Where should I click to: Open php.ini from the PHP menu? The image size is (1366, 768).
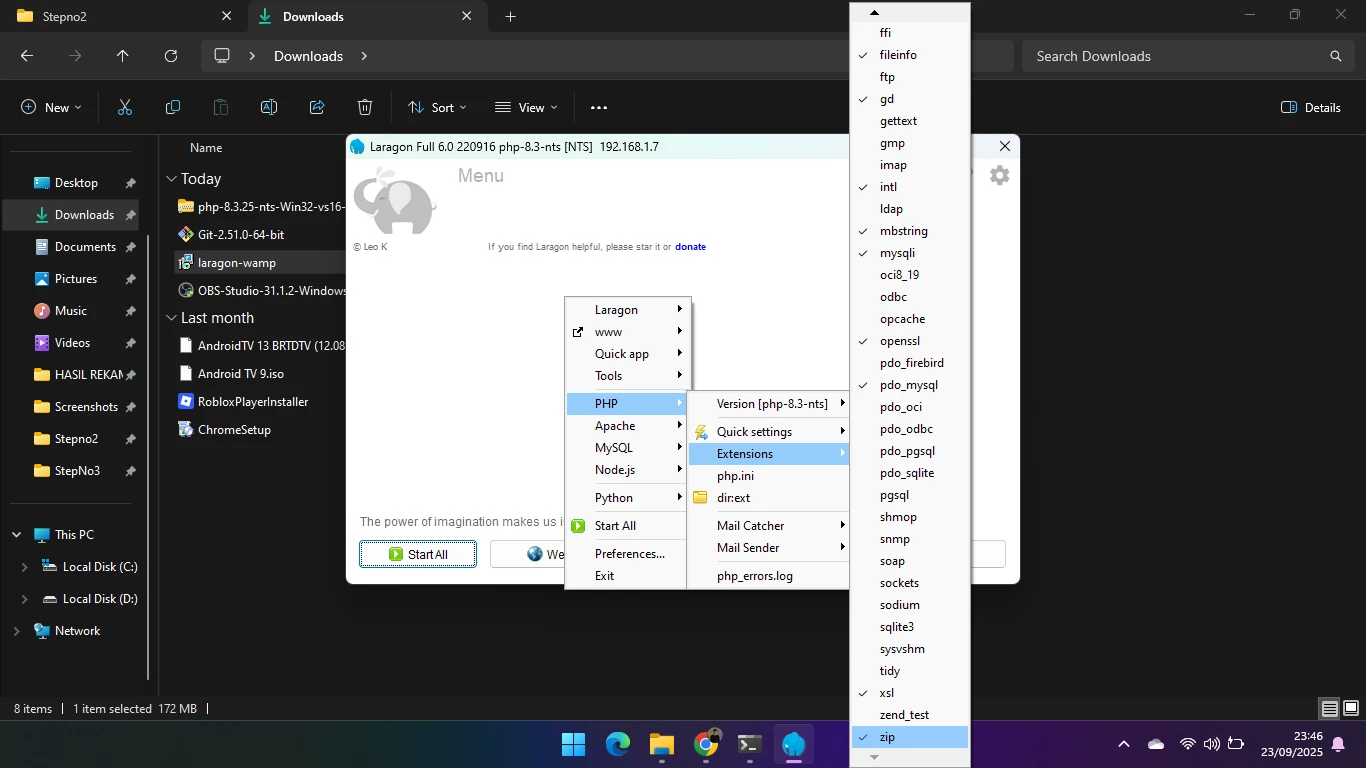coord(735,476)
